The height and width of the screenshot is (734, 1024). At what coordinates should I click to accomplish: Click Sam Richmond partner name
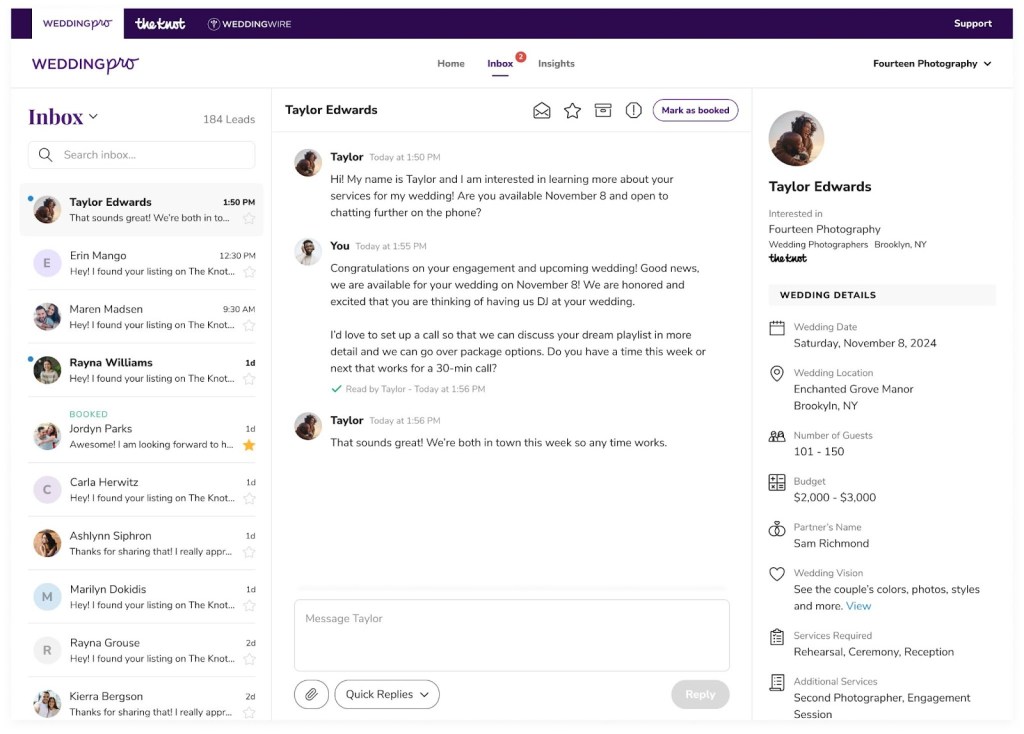(831, 543)
